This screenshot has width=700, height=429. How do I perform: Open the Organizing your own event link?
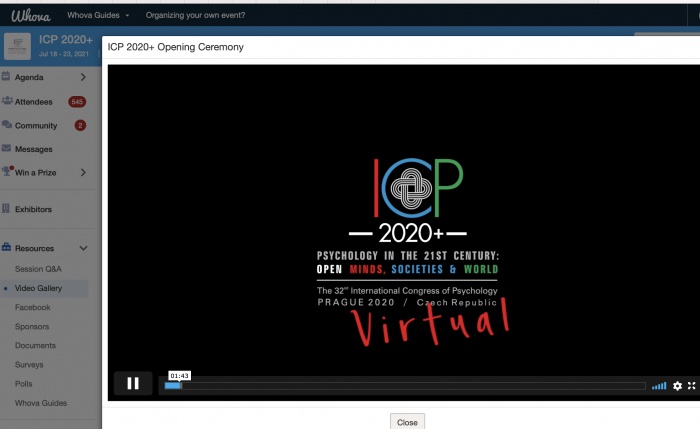click(x=195, y=15)
